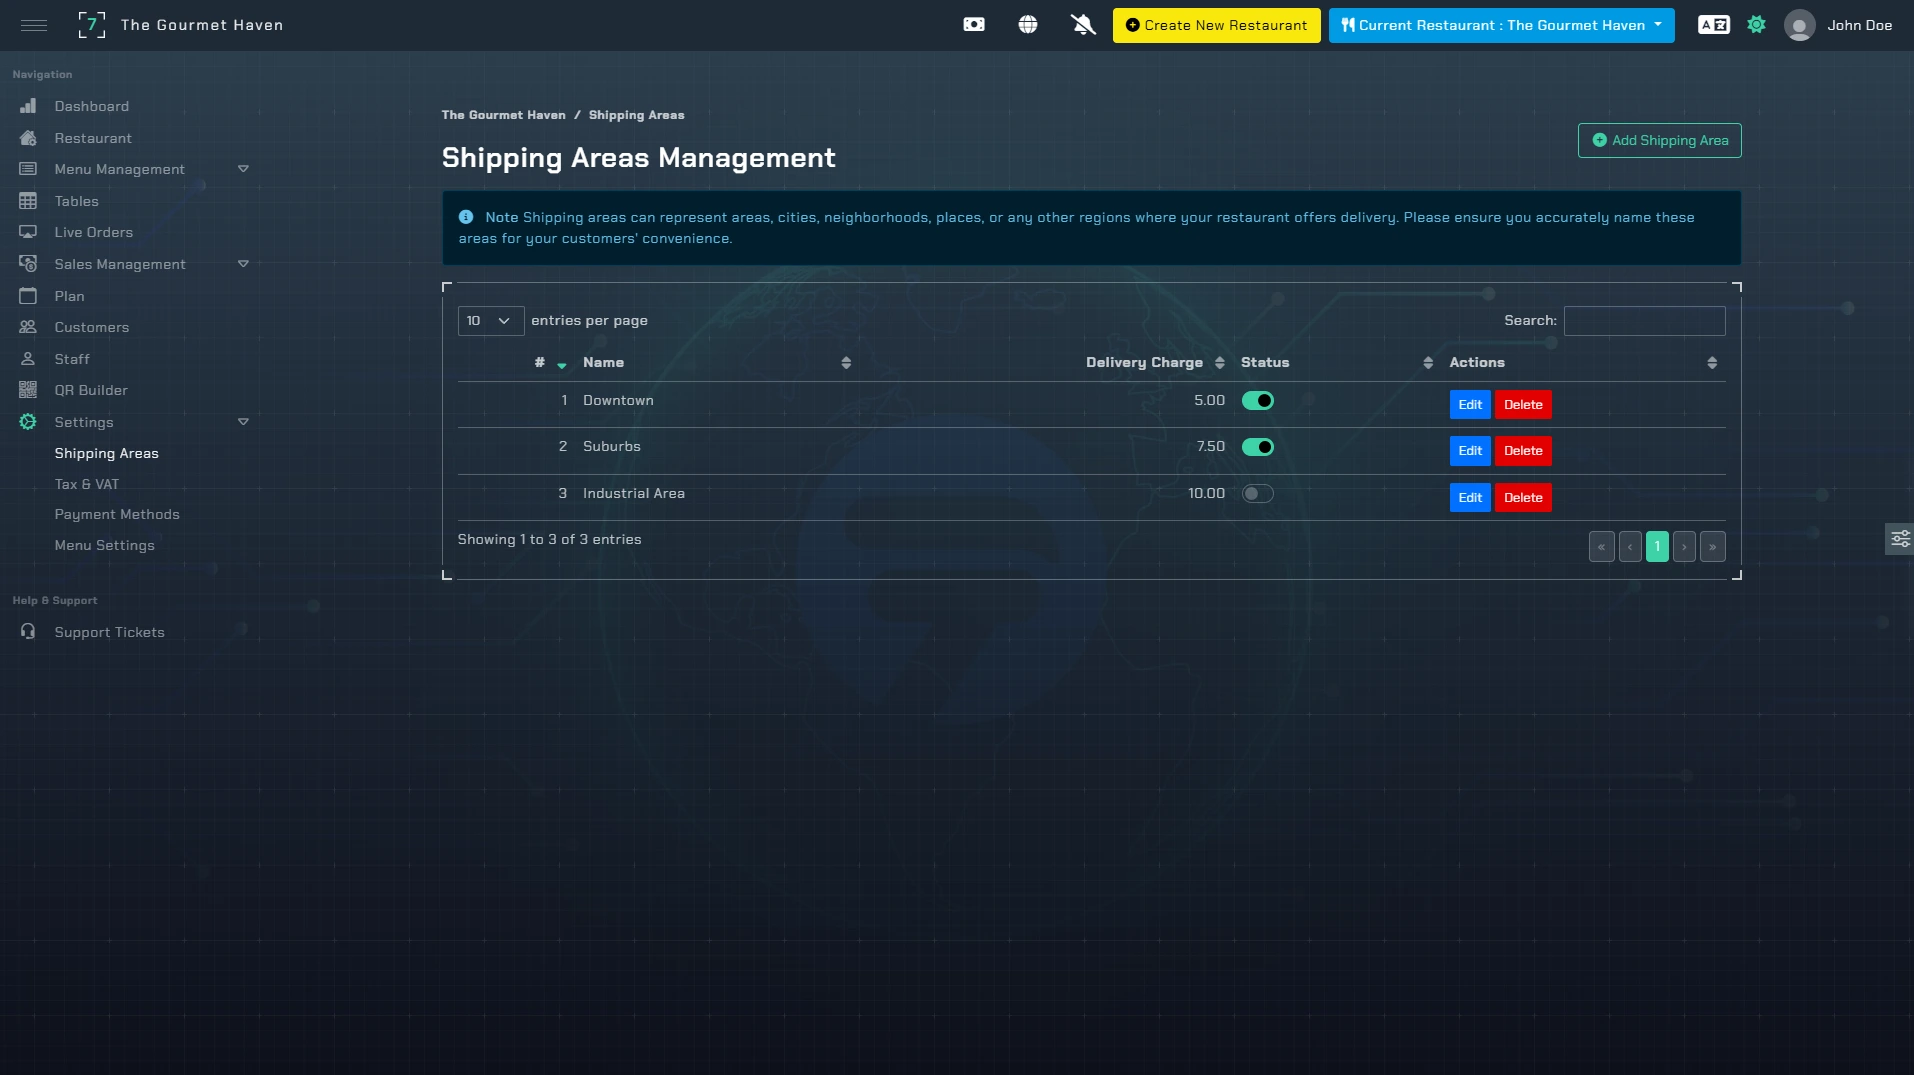The width and height of the screenshot is (1914, 1075).
Task: Open the muted notifications bell
Action: click(1083, 25)
